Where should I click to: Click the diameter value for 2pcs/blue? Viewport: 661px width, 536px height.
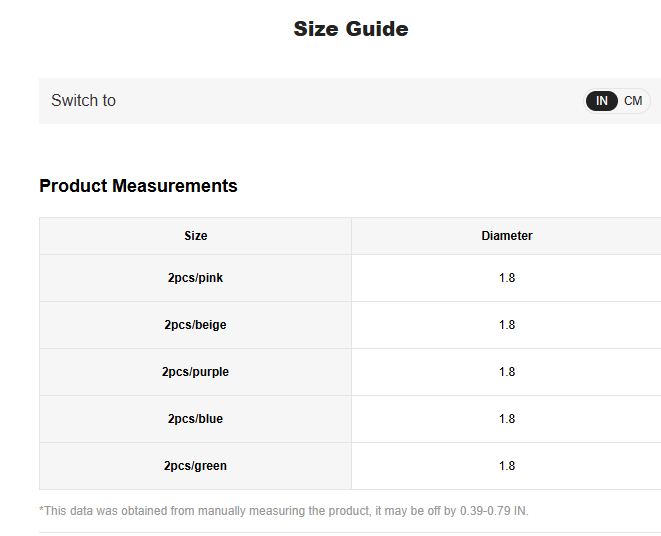tap(506, 419)
